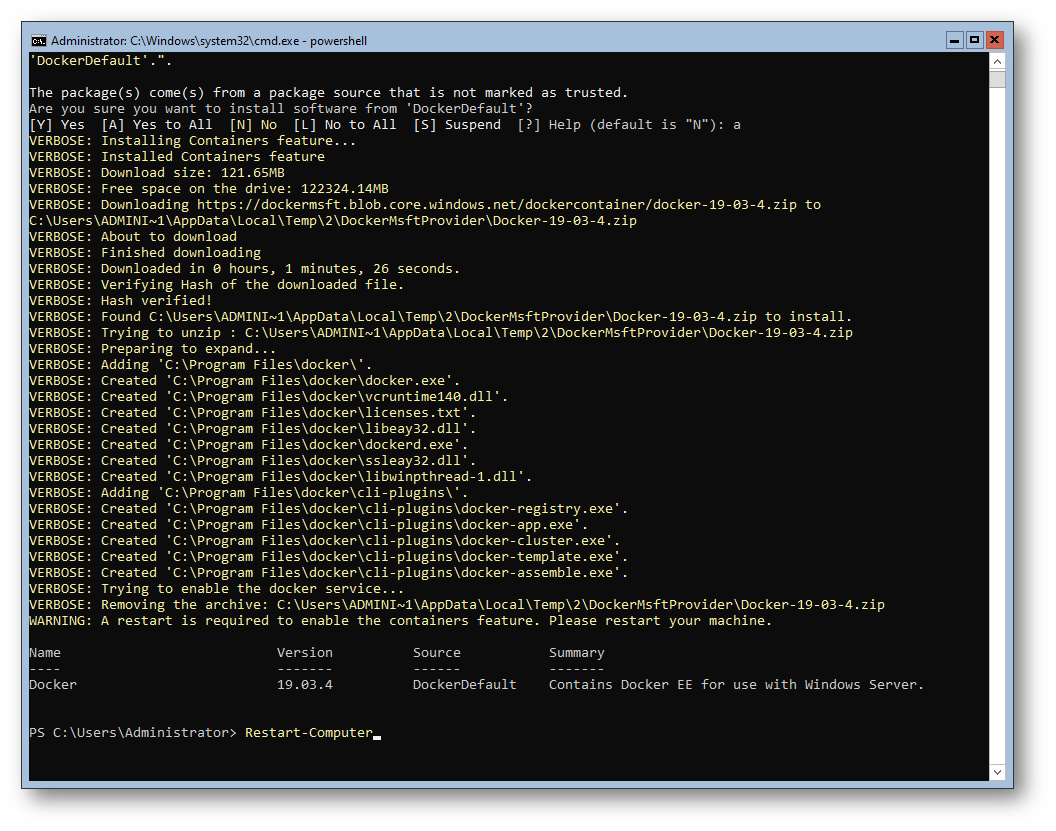The height and width of the screenshot is (831, 1056).
Task: Click the 'Are you sure you want to install' line
Action: (280, 109)
